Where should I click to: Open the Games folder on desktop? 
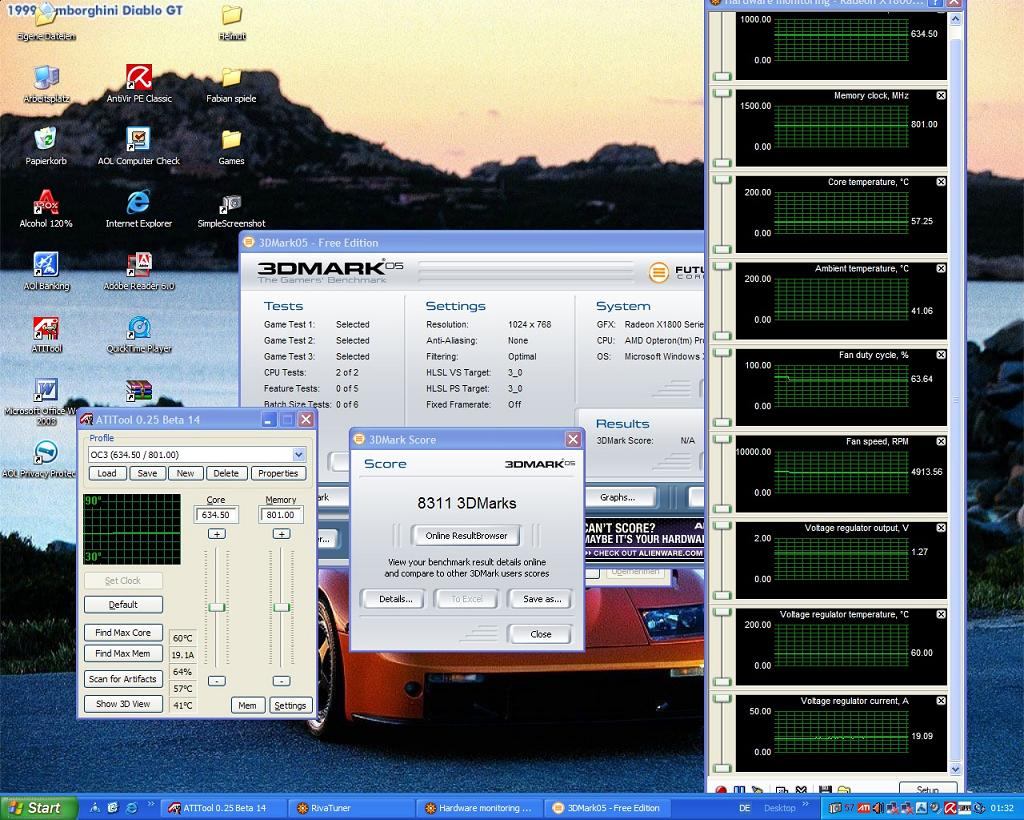tap(231, 146)
